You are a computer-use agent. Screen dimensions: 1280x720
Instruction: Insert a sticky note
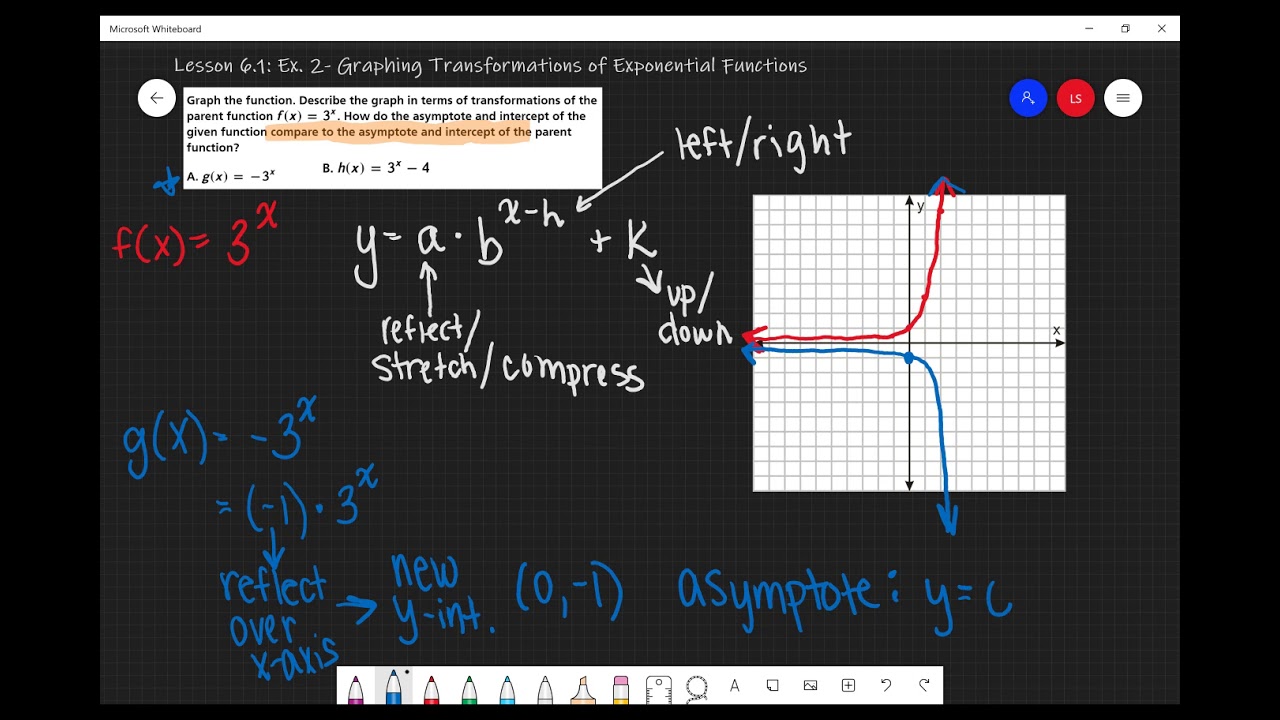click(773, 686)
